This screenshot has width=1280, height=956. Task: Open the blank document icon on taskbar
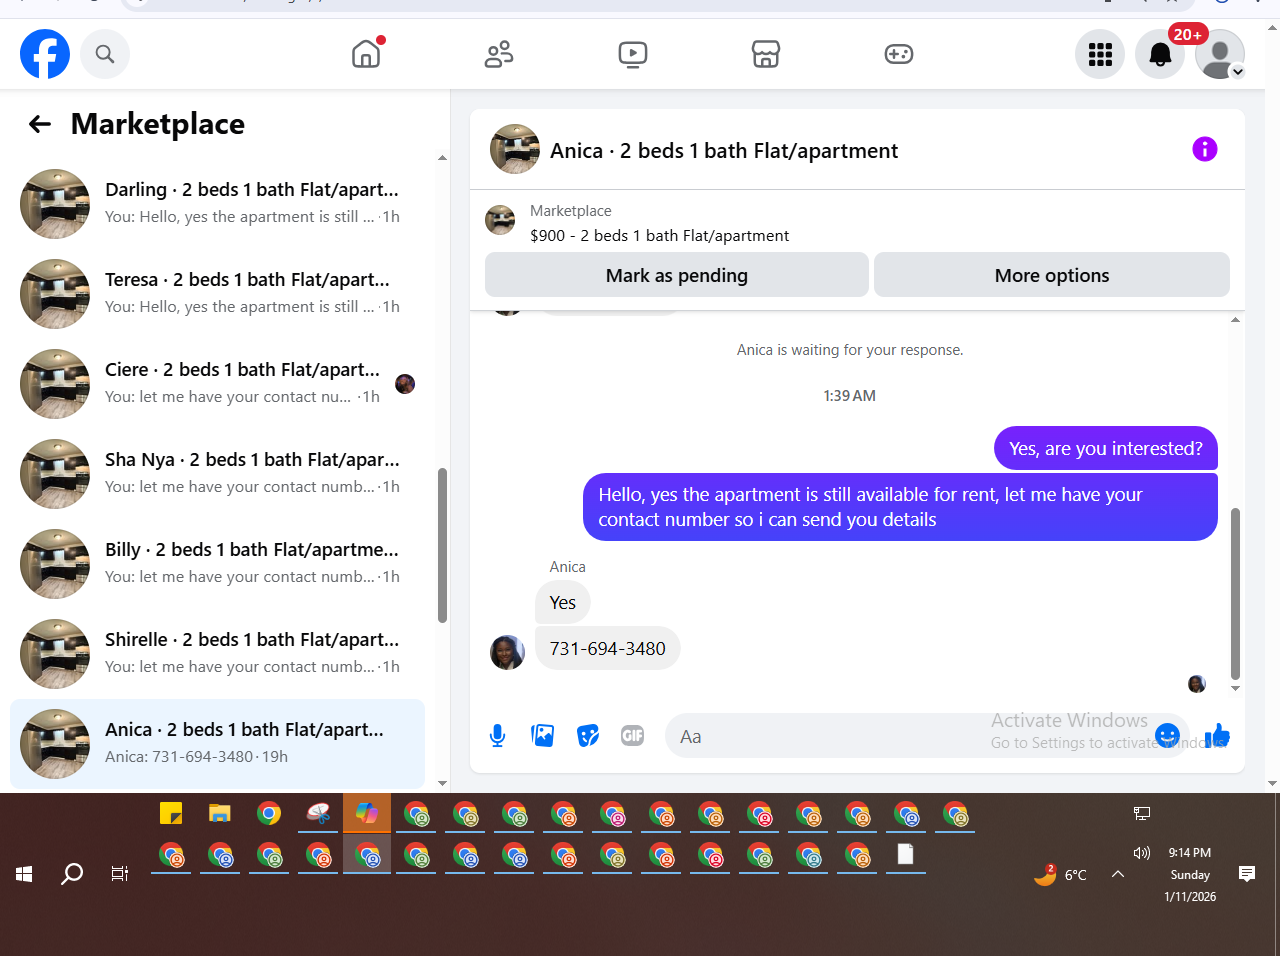point(905,855)
